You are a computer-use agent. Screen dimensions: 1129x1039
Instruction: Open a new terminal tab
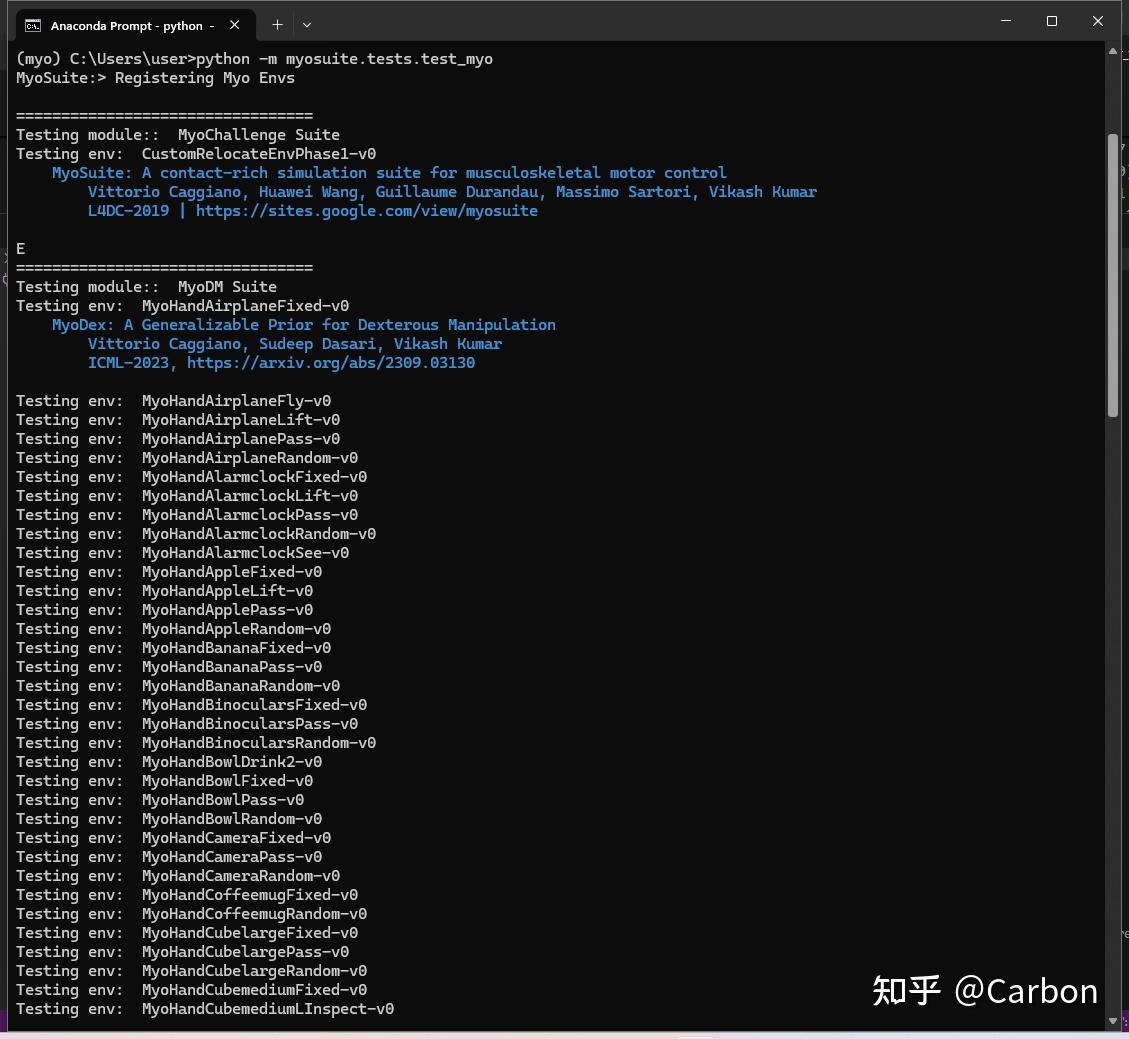tap(277, 25)
